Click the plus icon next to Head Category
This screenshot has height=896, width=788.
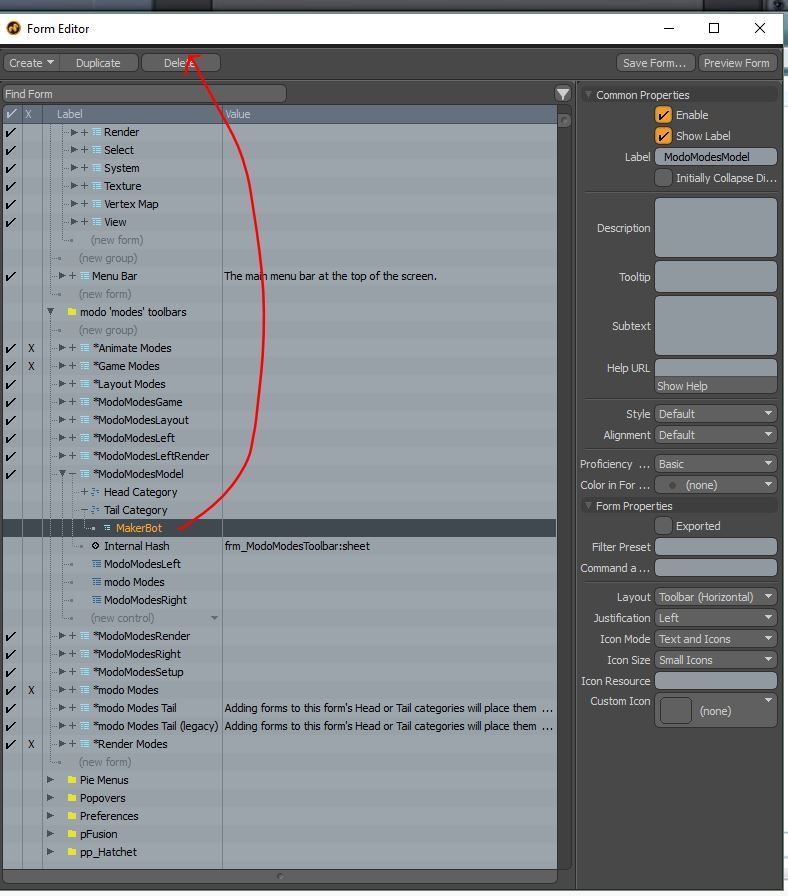85,492
